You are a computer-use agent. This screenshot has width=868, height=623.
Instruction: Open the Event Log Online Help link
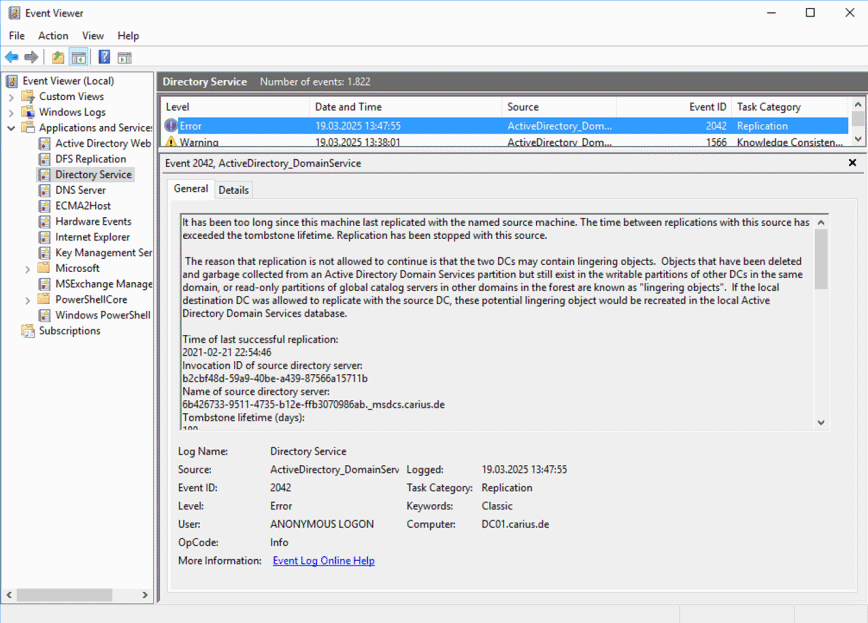click(324, 560)
